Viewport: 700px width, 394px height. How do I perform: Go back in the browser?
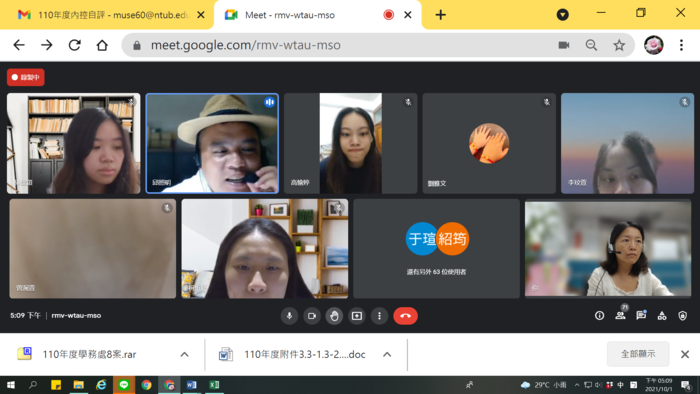pos(19,45)
